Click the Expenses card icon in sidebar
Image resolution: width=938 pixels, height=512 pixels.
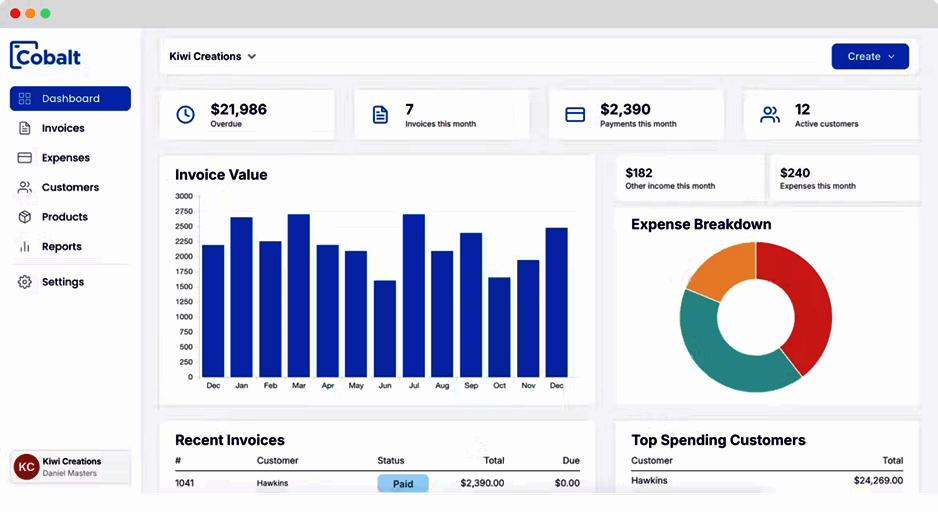25,158
